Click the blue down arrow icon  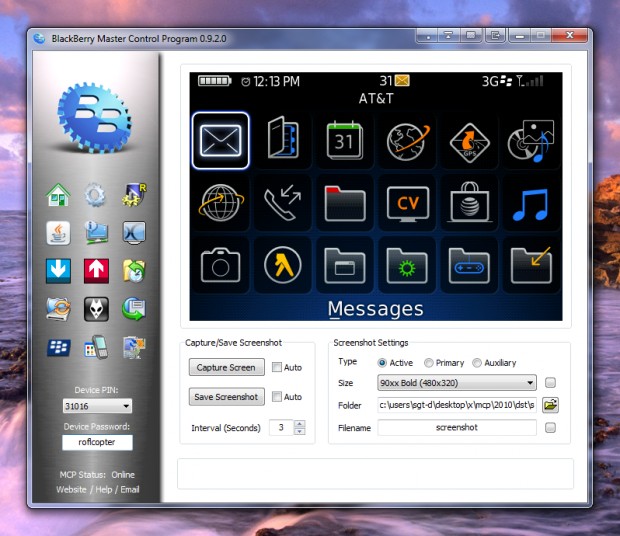tap(58, 271)
